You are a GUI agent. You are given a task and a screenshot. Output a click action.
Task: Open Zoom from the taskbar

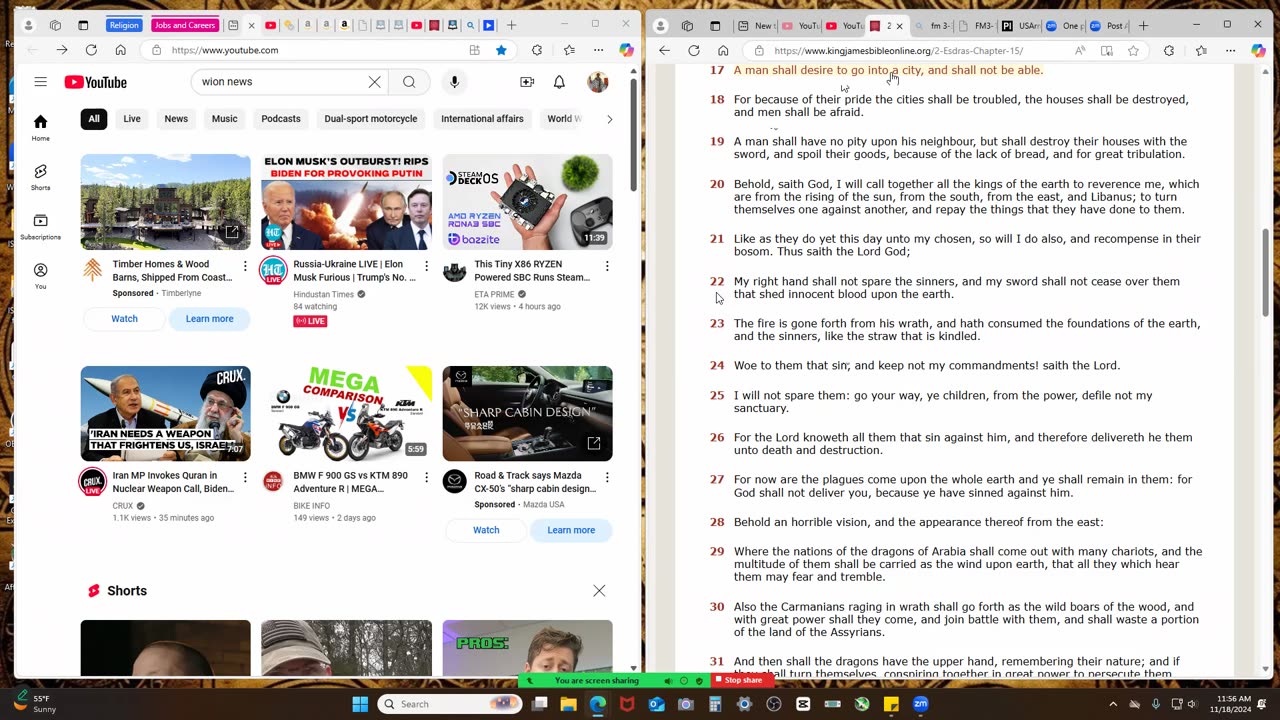[921, 704]
